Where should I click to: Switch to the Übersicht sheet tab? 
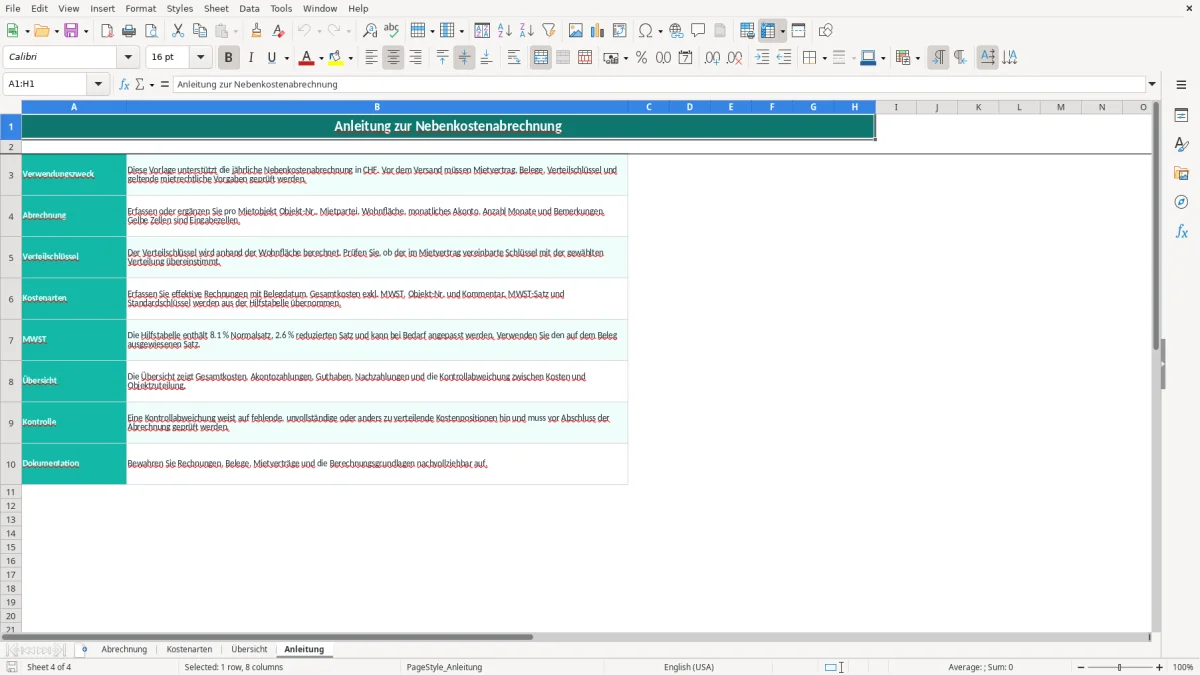[x=249, y=650]
